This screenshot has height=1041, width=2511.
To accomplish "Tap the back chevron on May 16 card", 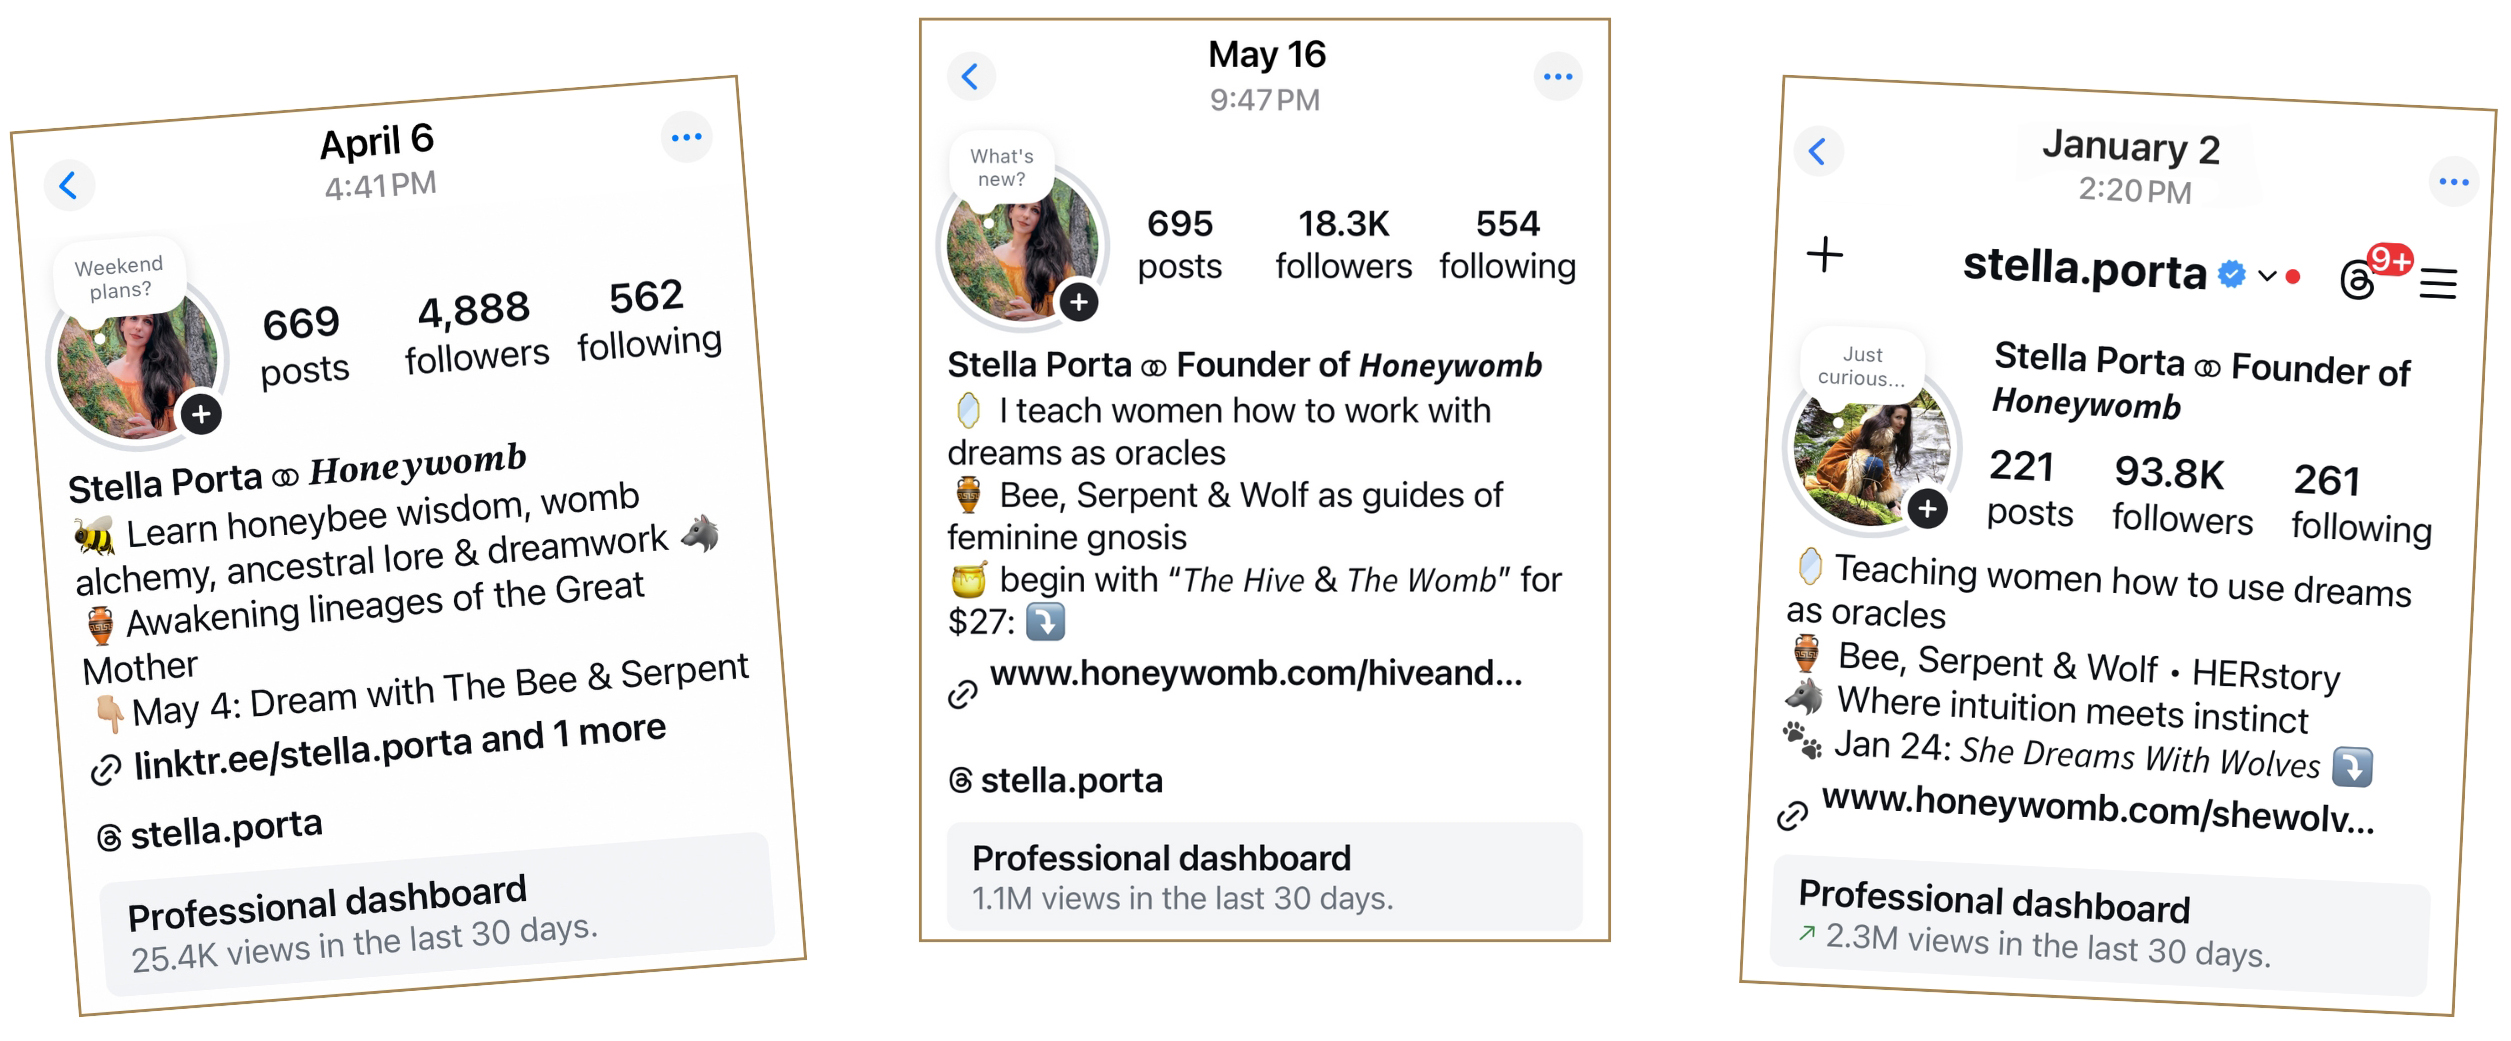I will click(x=970, y=77).
